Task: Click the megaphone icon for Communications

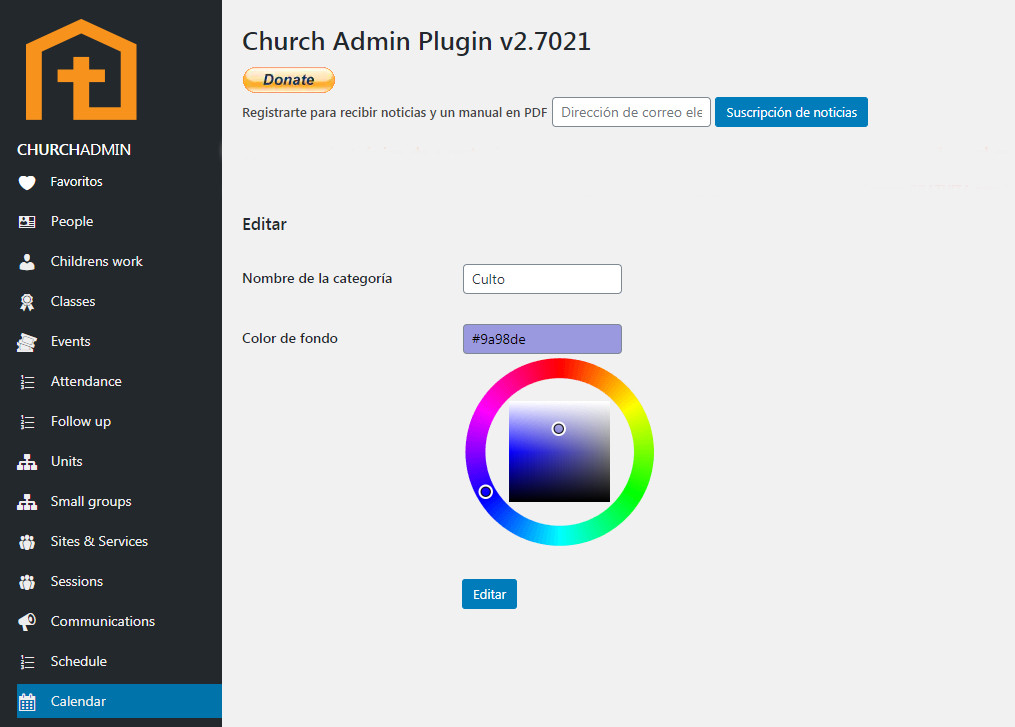Action: (x=28, y=622)
